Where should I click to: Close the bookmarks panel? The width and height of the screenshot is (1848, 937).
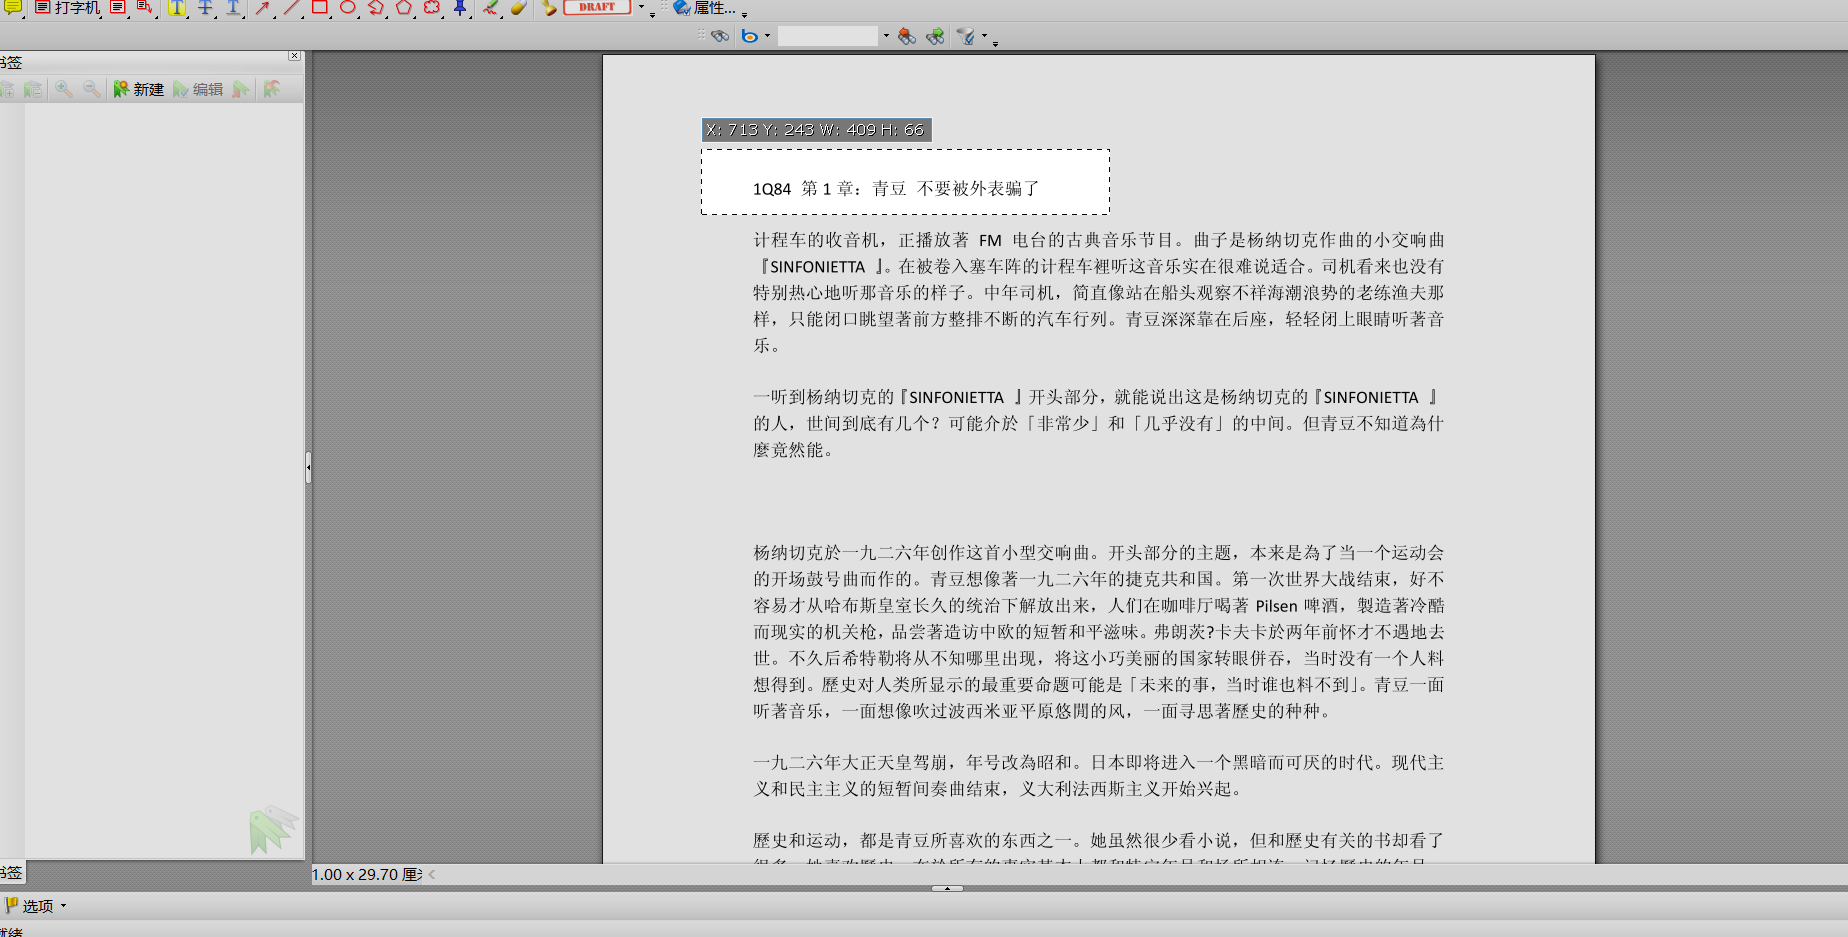pos(294,56)
